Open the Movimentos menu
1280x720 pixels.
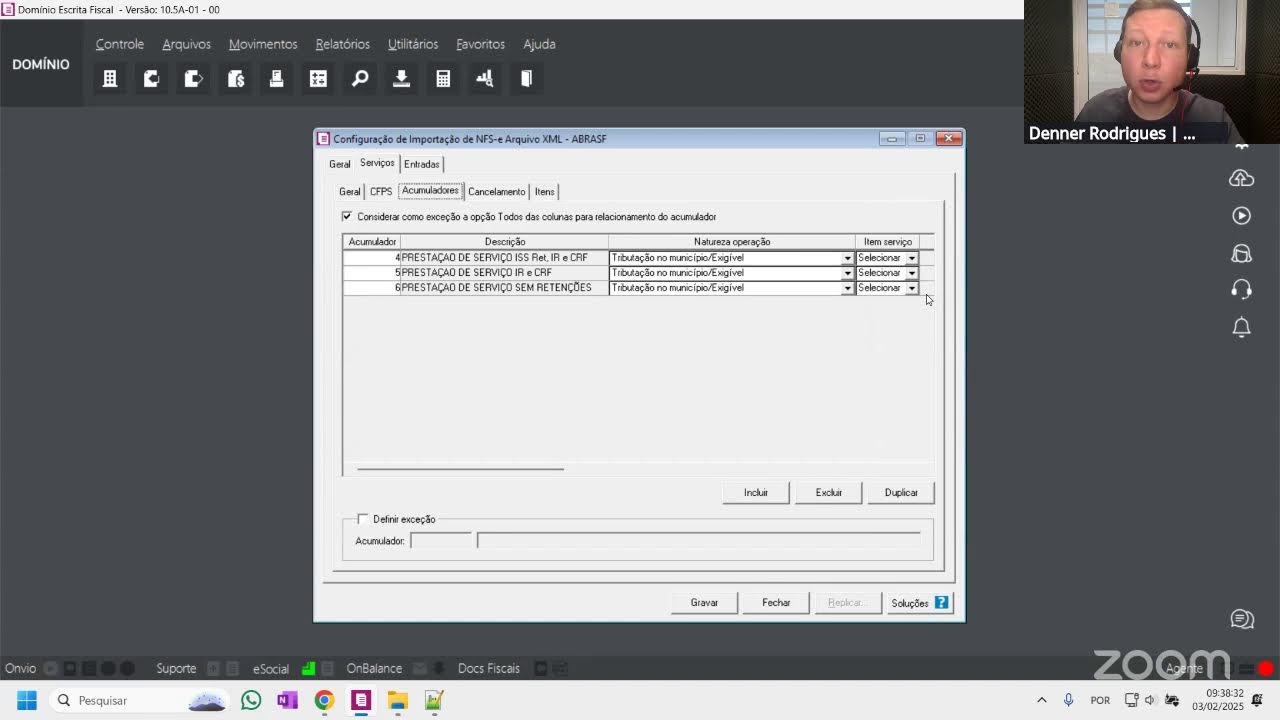(x=263, y=44)
